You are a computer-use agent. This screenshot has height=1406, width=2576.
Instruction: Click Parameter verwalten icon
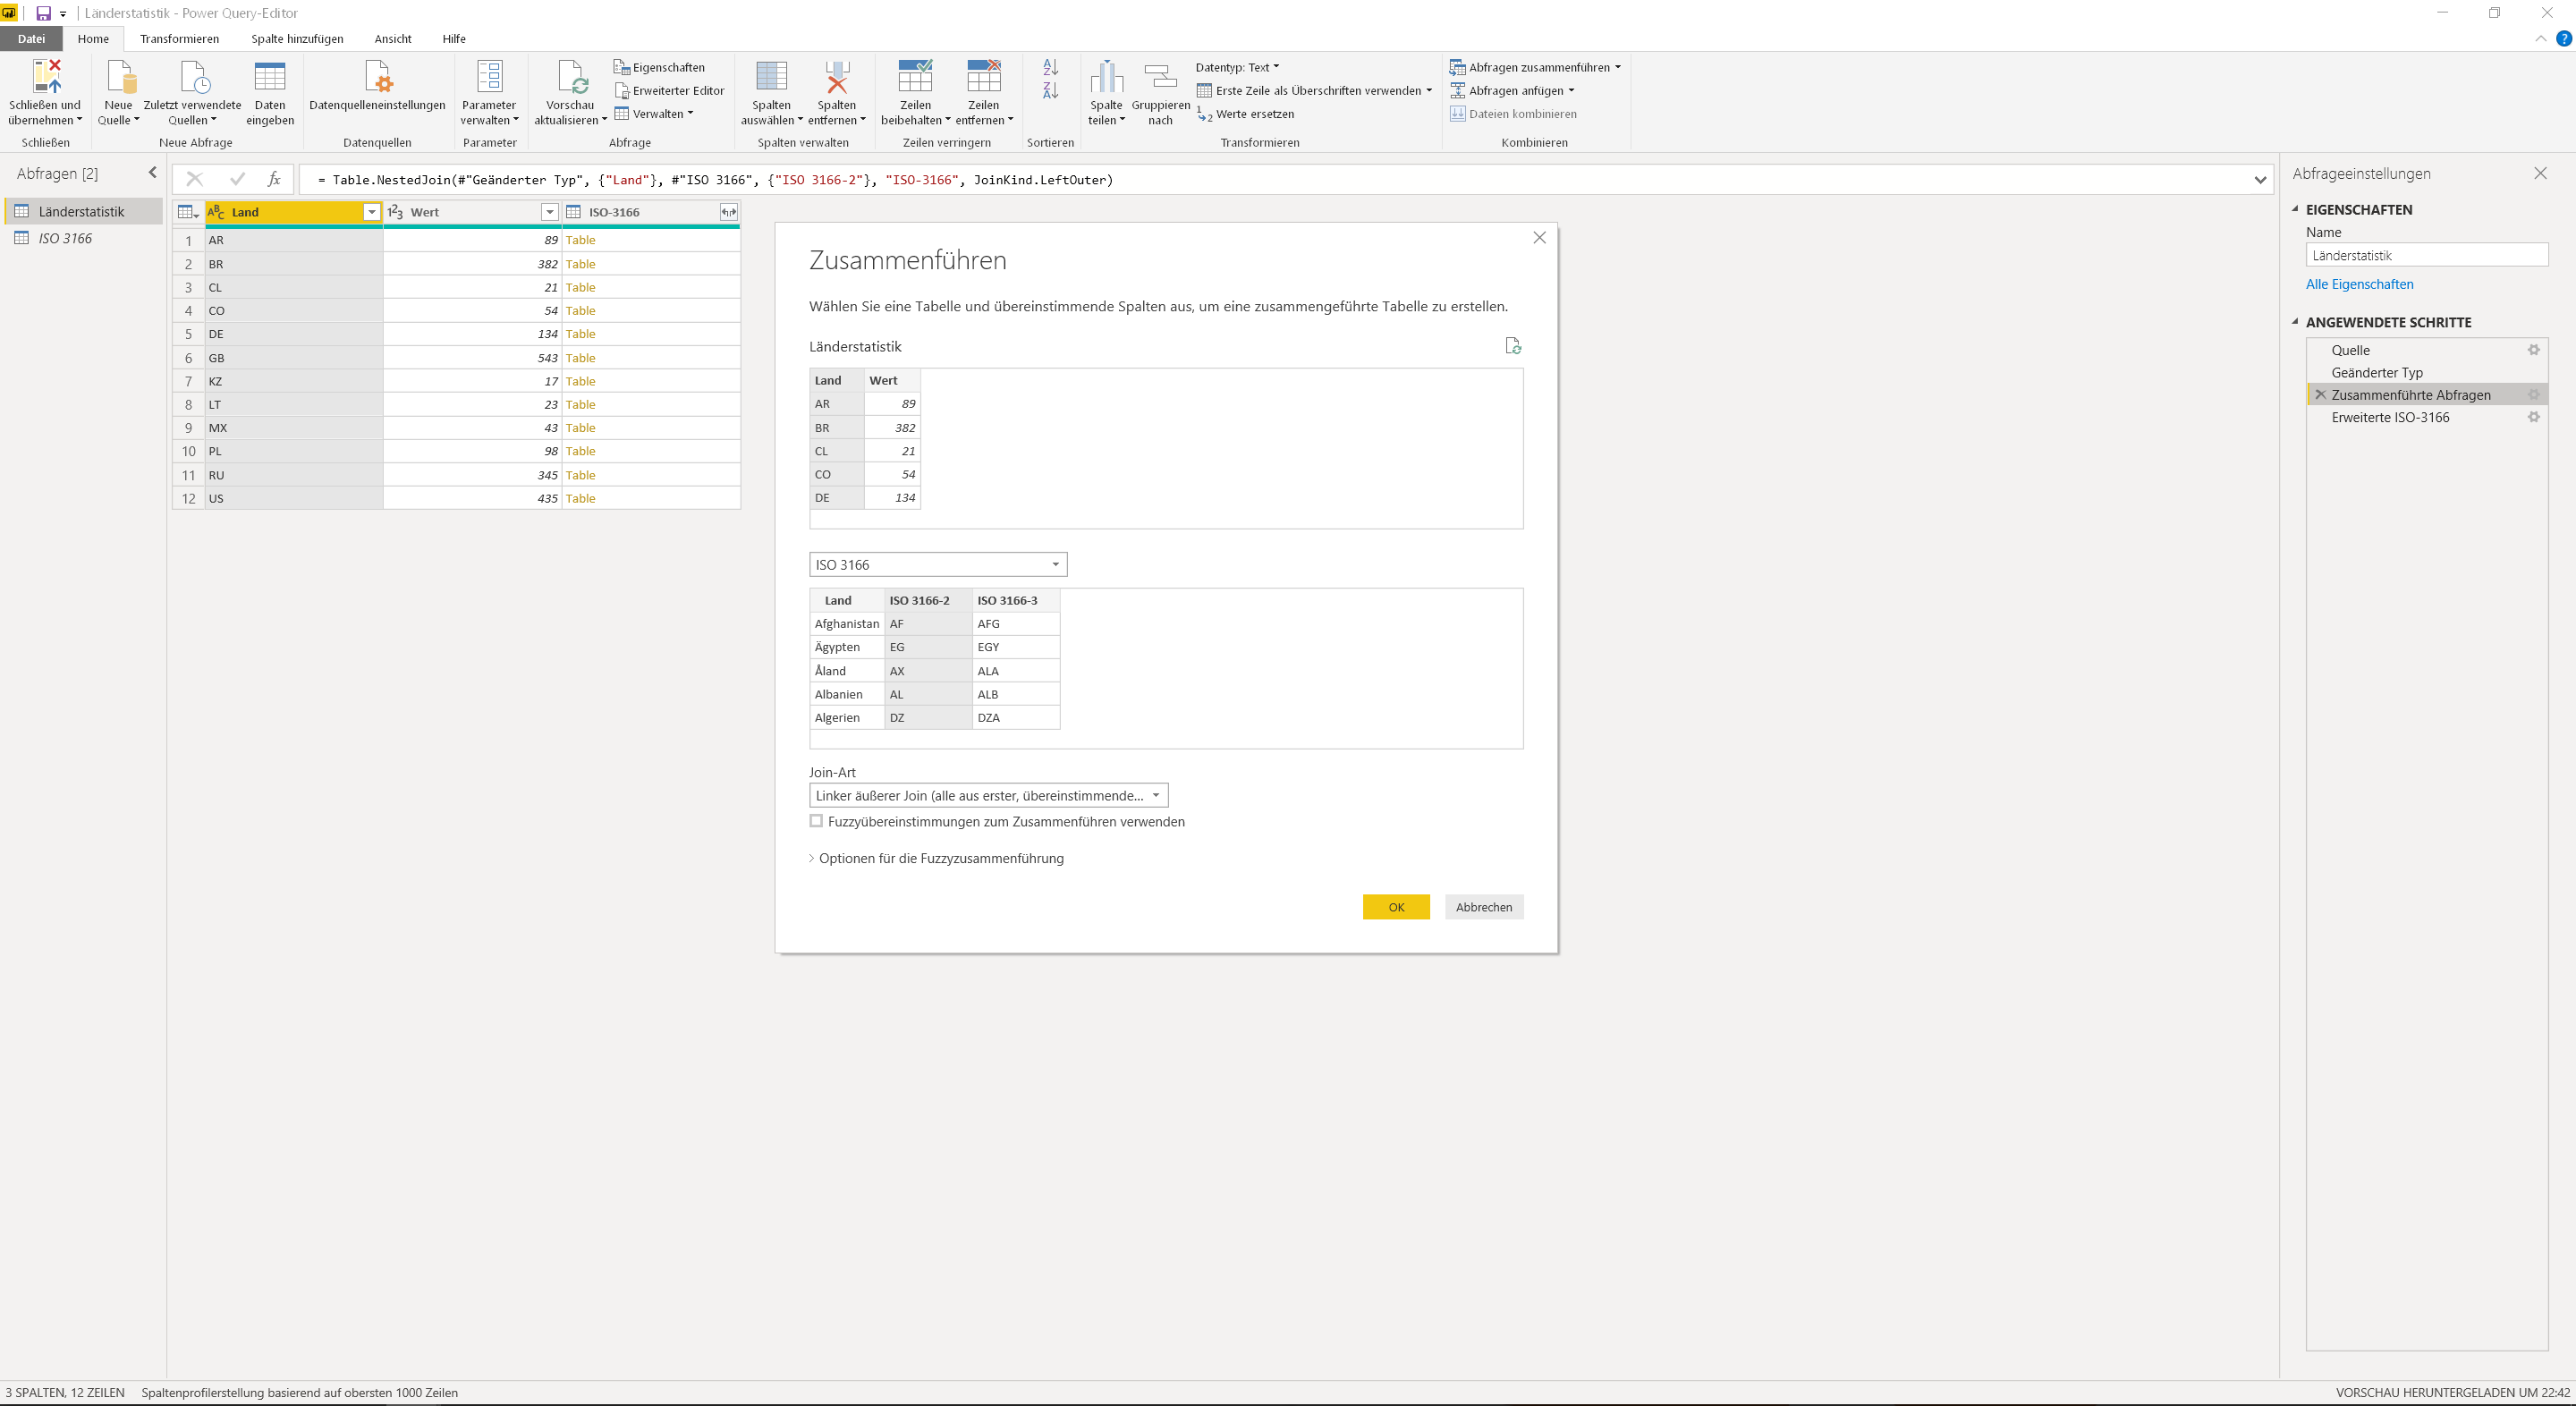[489, 77]
